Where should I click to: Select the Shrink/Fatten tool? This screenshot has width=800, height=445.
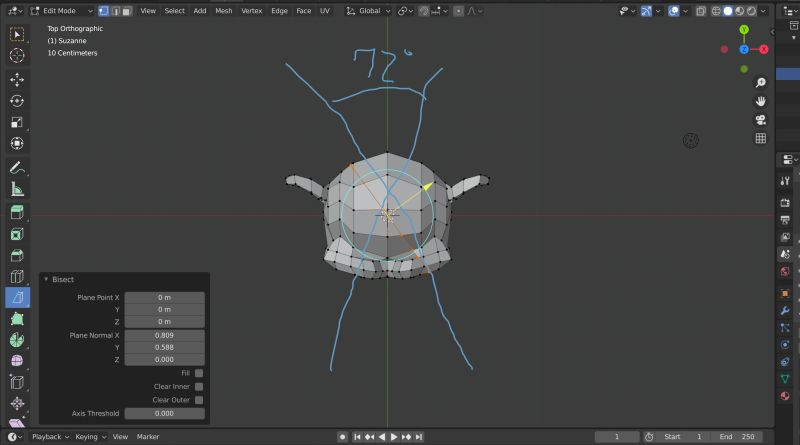[x=17, y=403]
